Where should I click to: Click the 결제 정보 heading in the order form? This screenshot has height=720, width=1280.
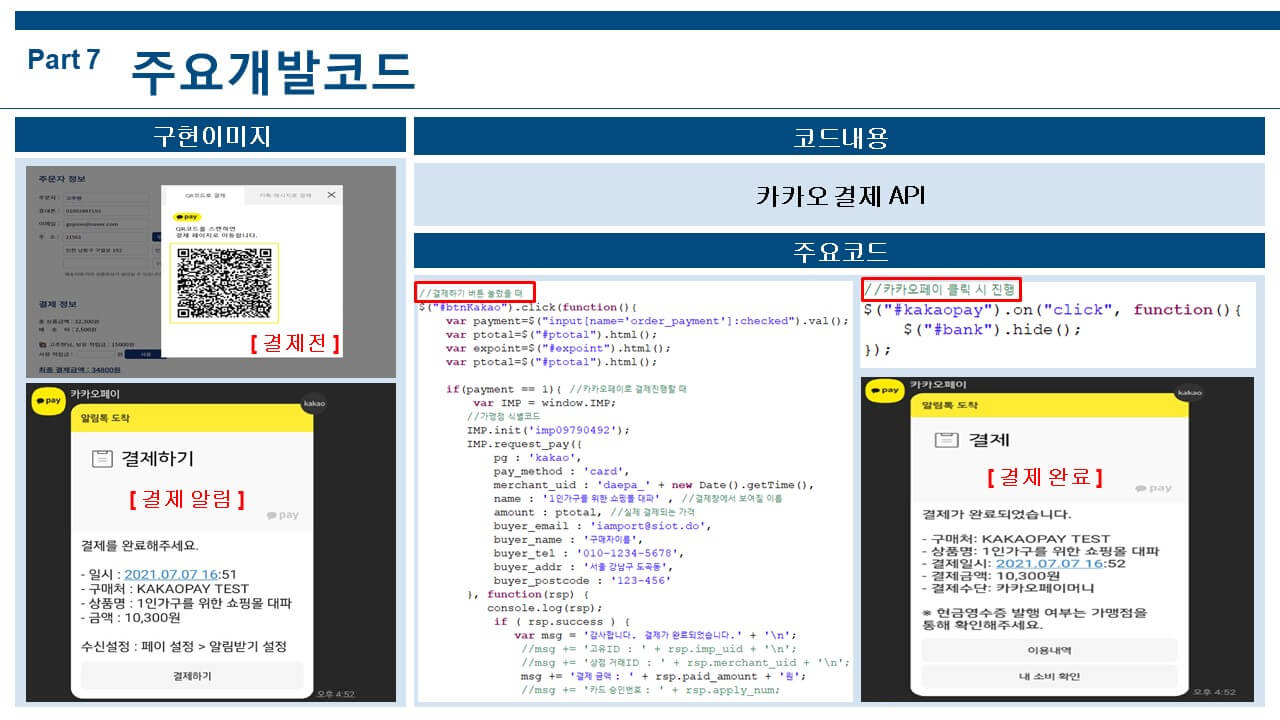coord(58,304)
